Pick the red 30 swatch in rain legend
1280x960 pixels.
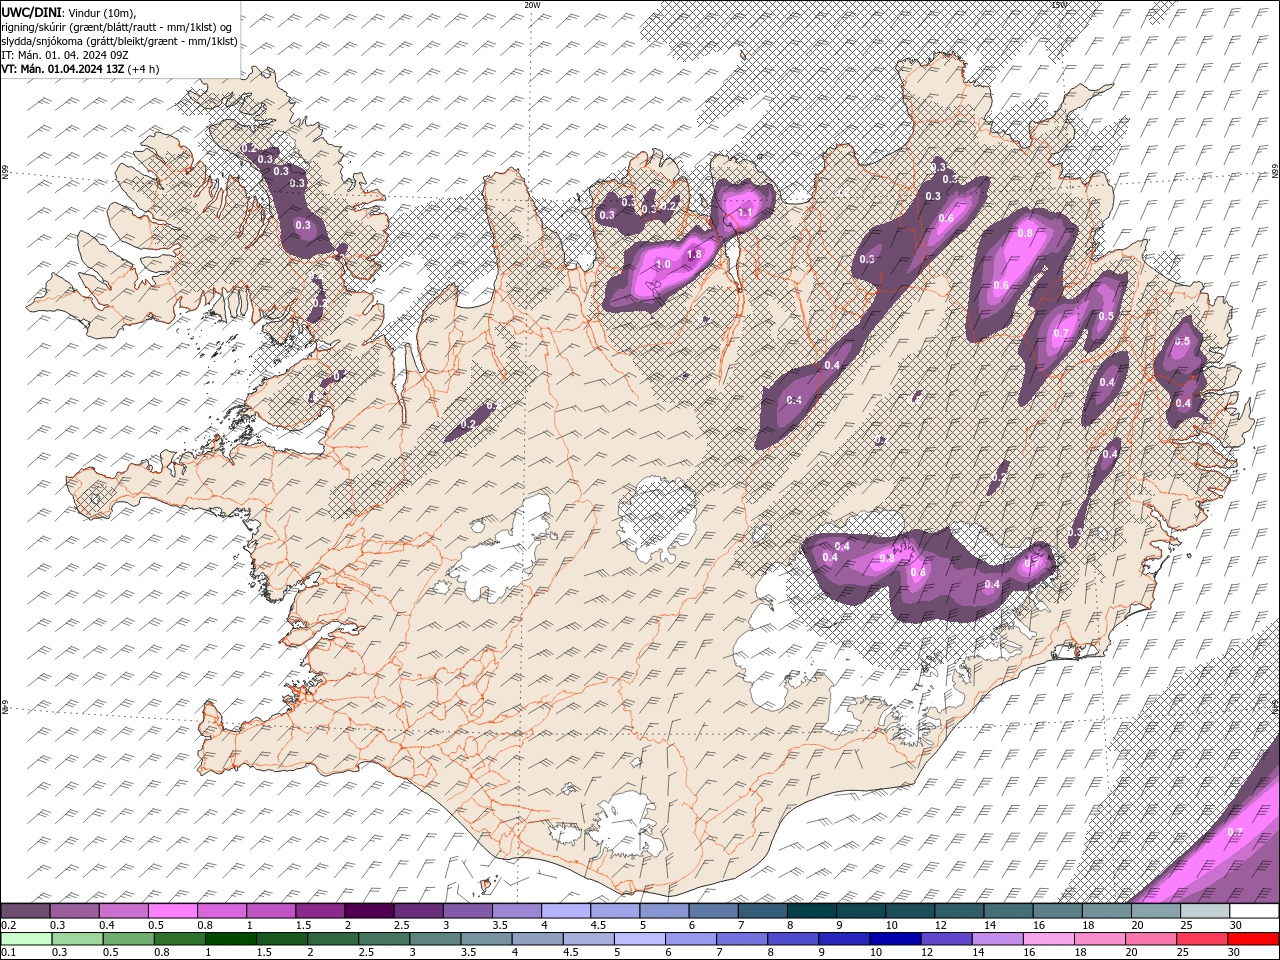(x=1254, y=939)
